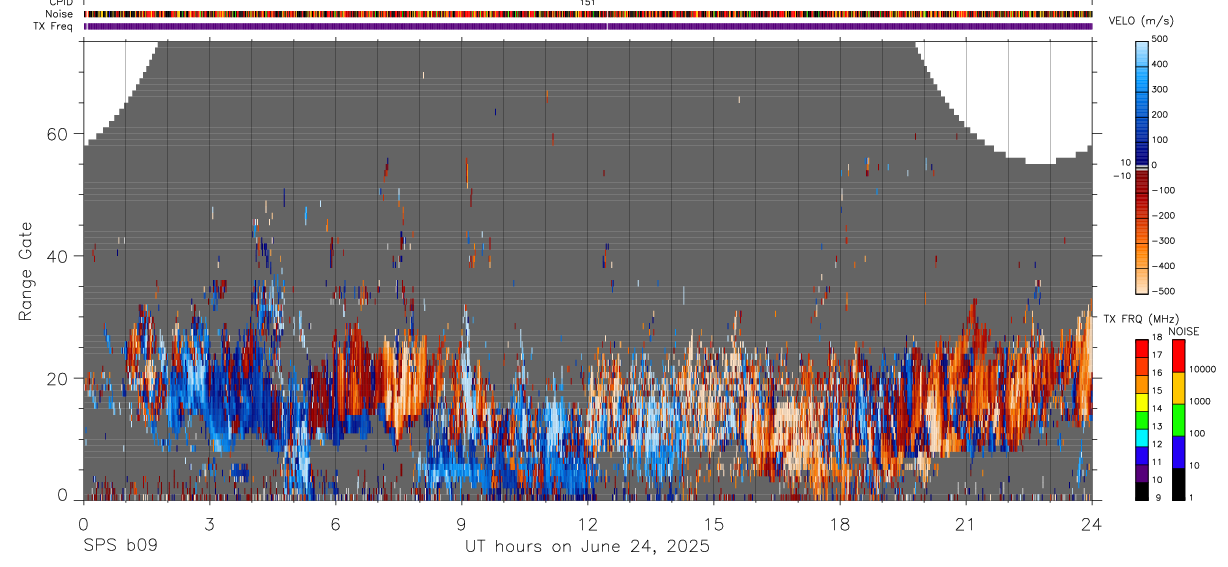Click hour '3' on the time axis
Screen dimensions: 1228x567
[209, 524]
